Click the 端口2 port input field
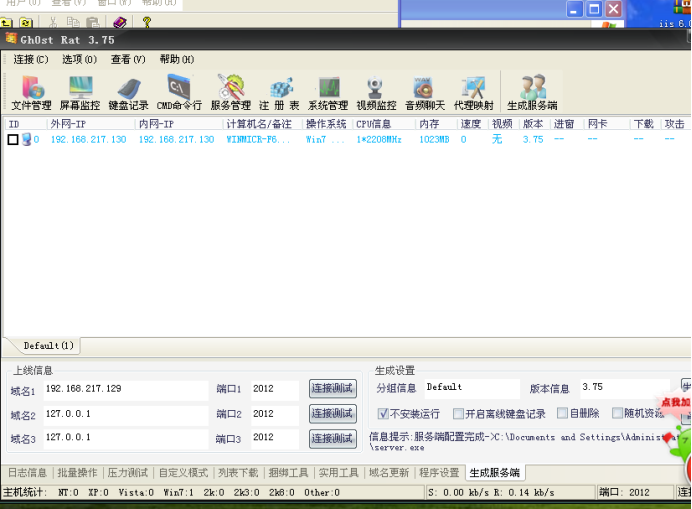 tap(275, 415)
